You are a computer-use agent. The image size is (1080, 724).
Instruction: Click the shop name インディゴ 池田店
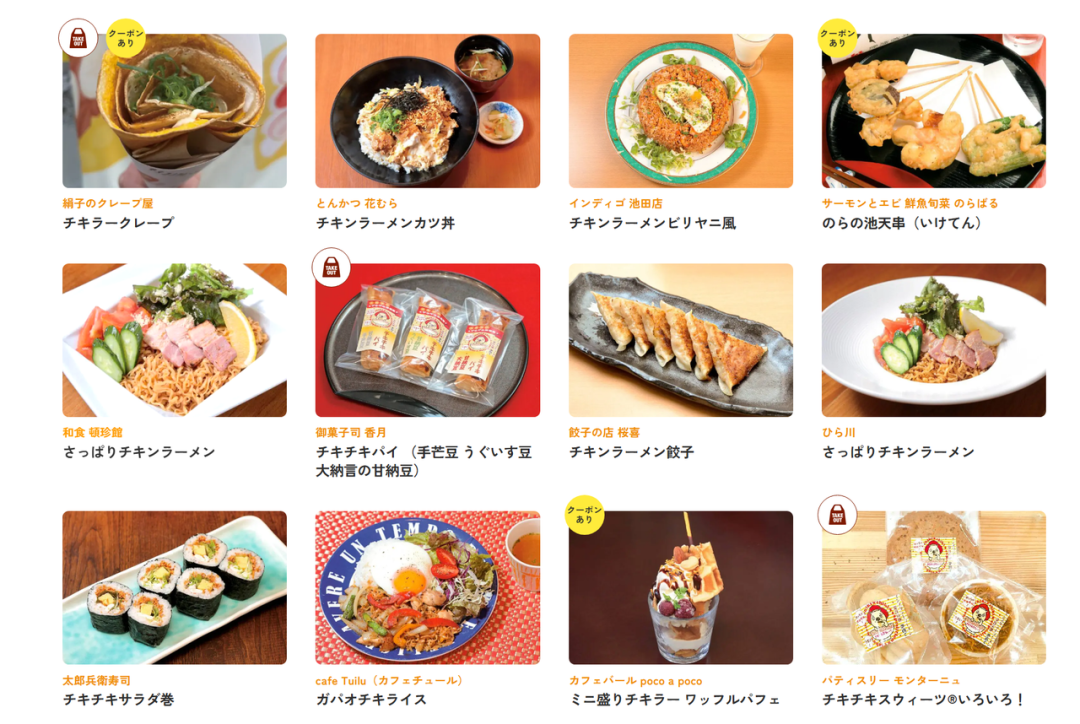(x=616, y=203)
